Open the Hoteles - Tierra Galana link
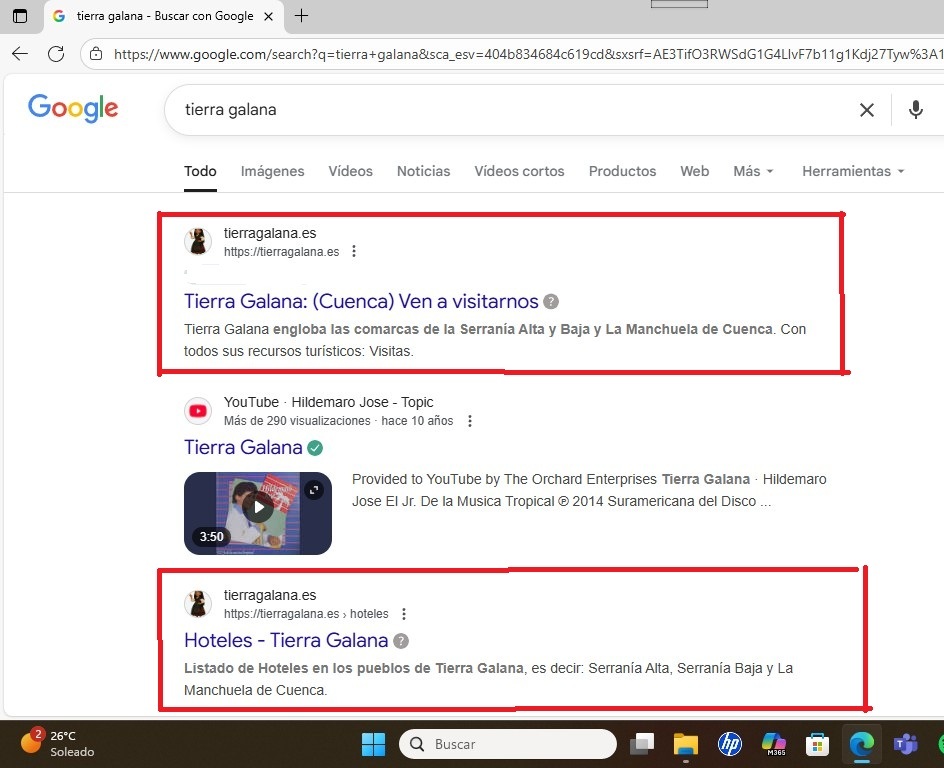944x768 pixels. [x=284, y=640]
